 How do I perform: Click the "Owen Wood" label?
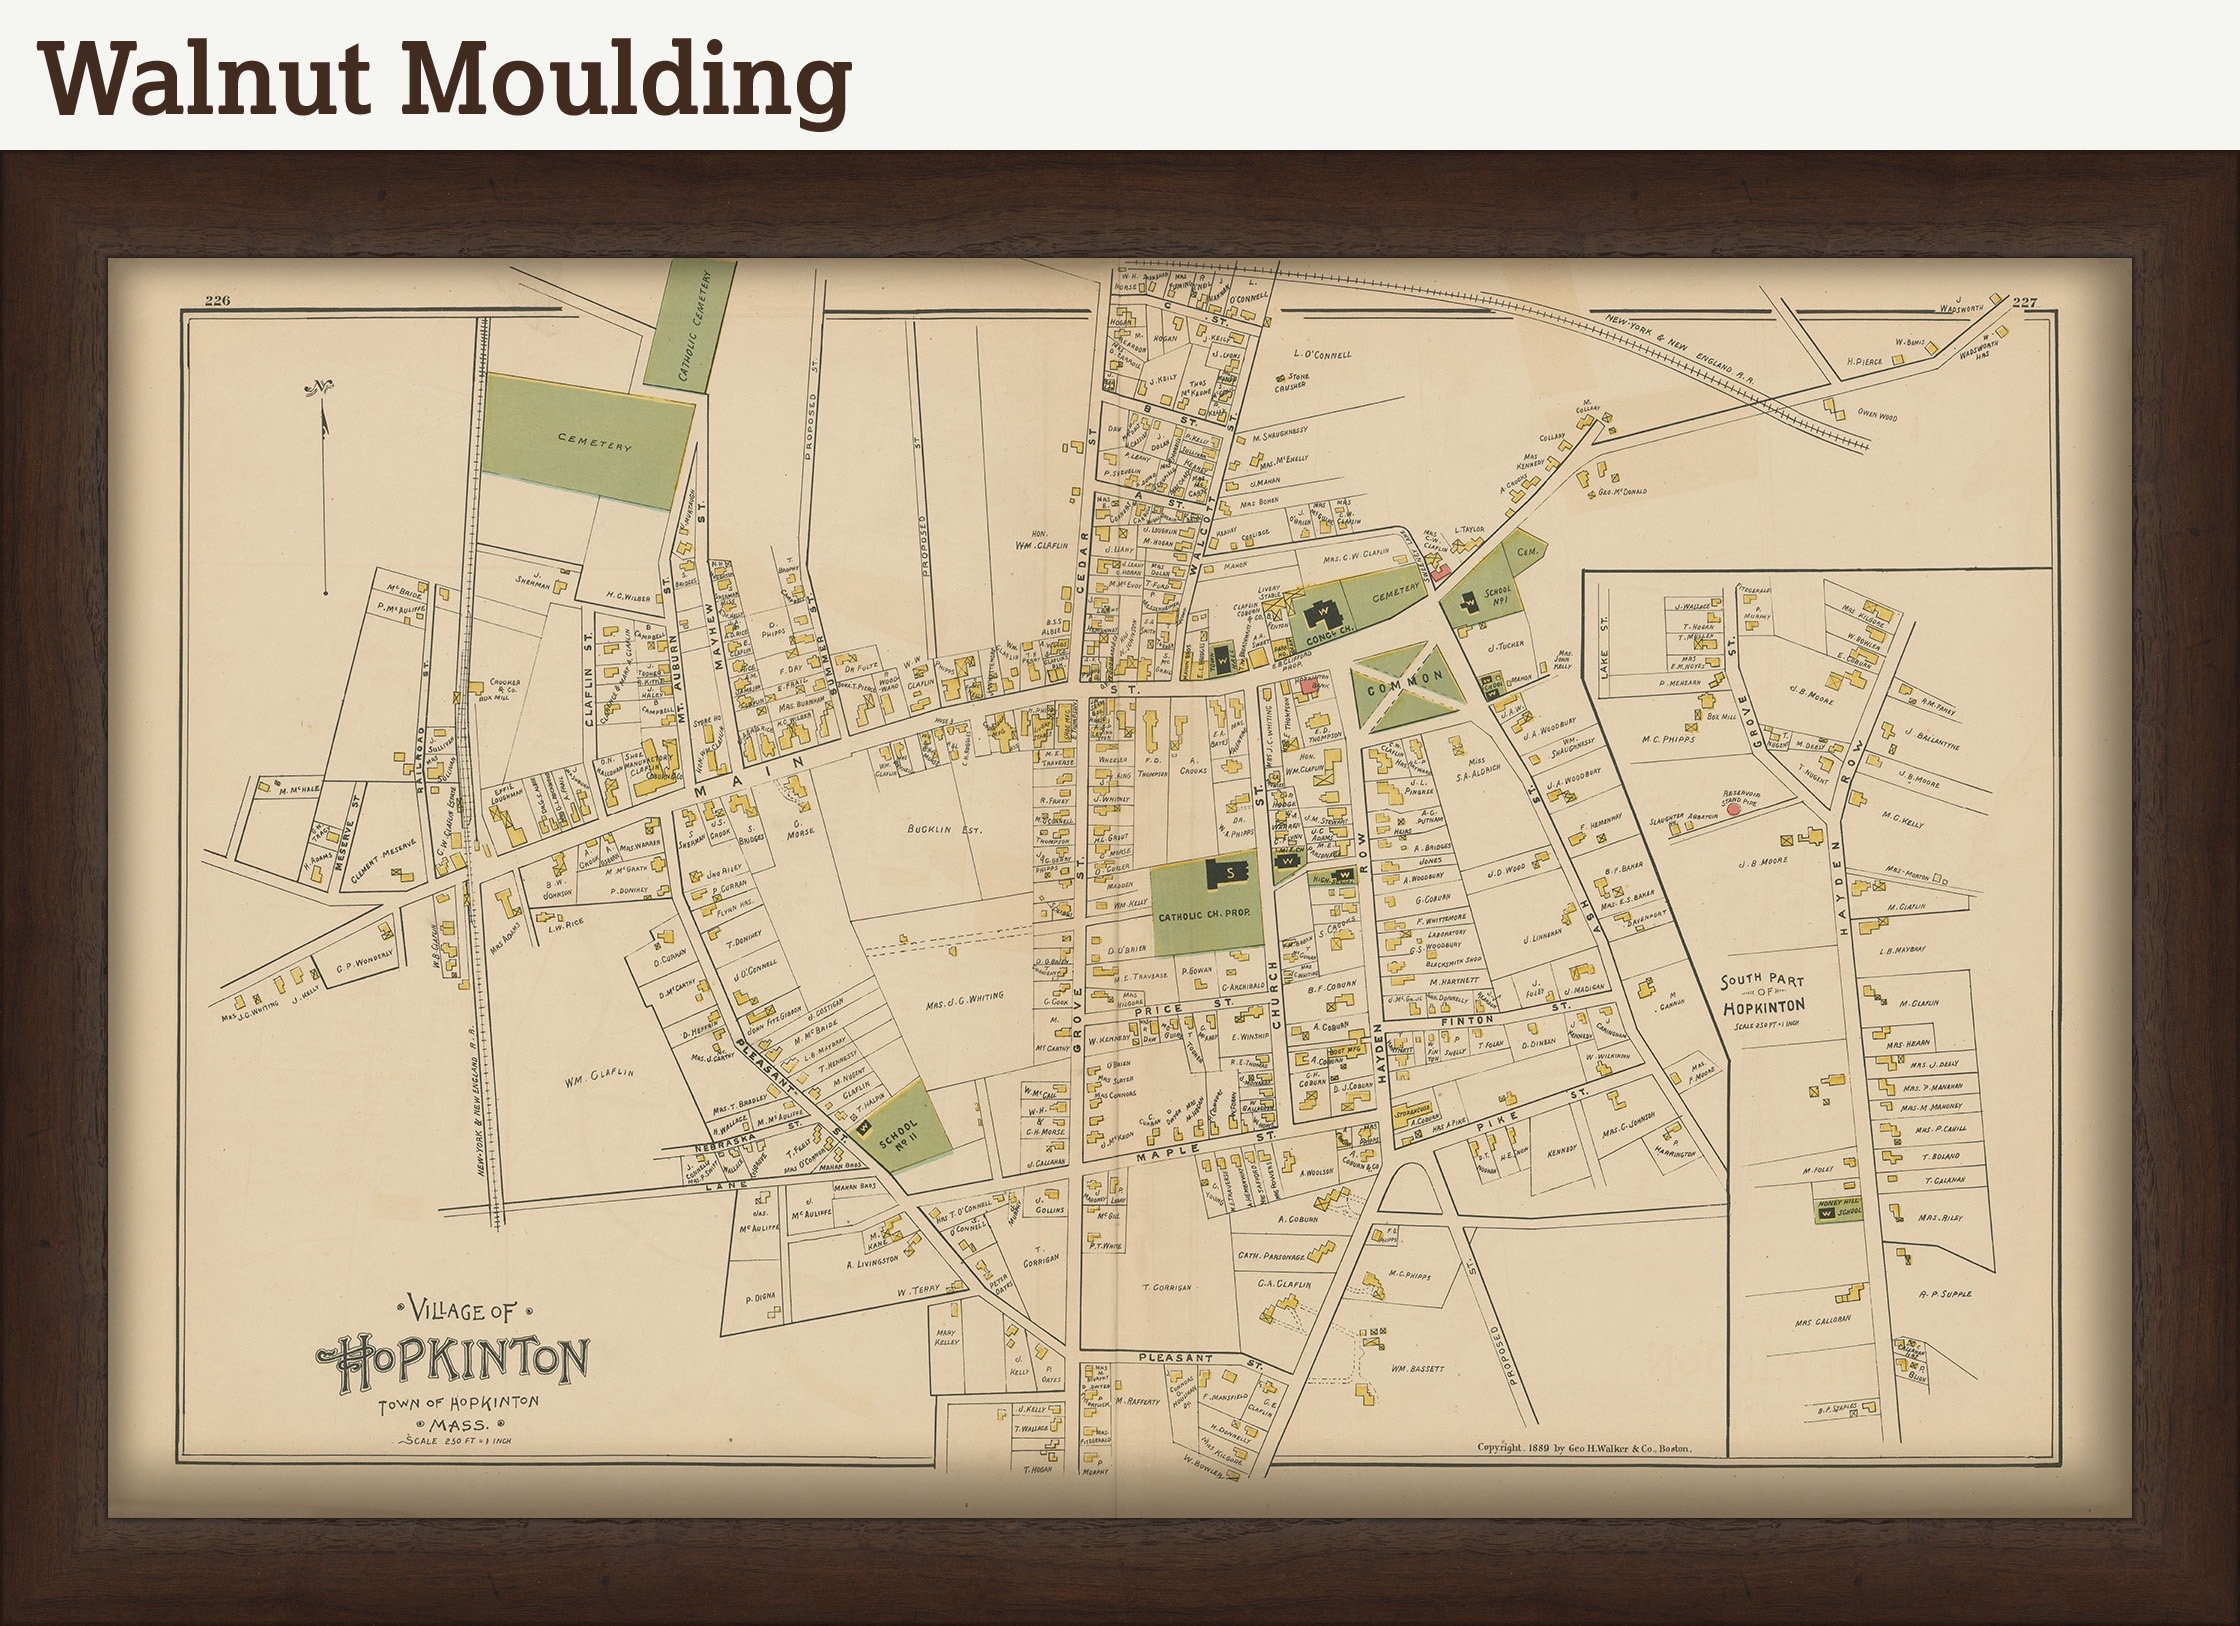click(x=1876, y=414)
